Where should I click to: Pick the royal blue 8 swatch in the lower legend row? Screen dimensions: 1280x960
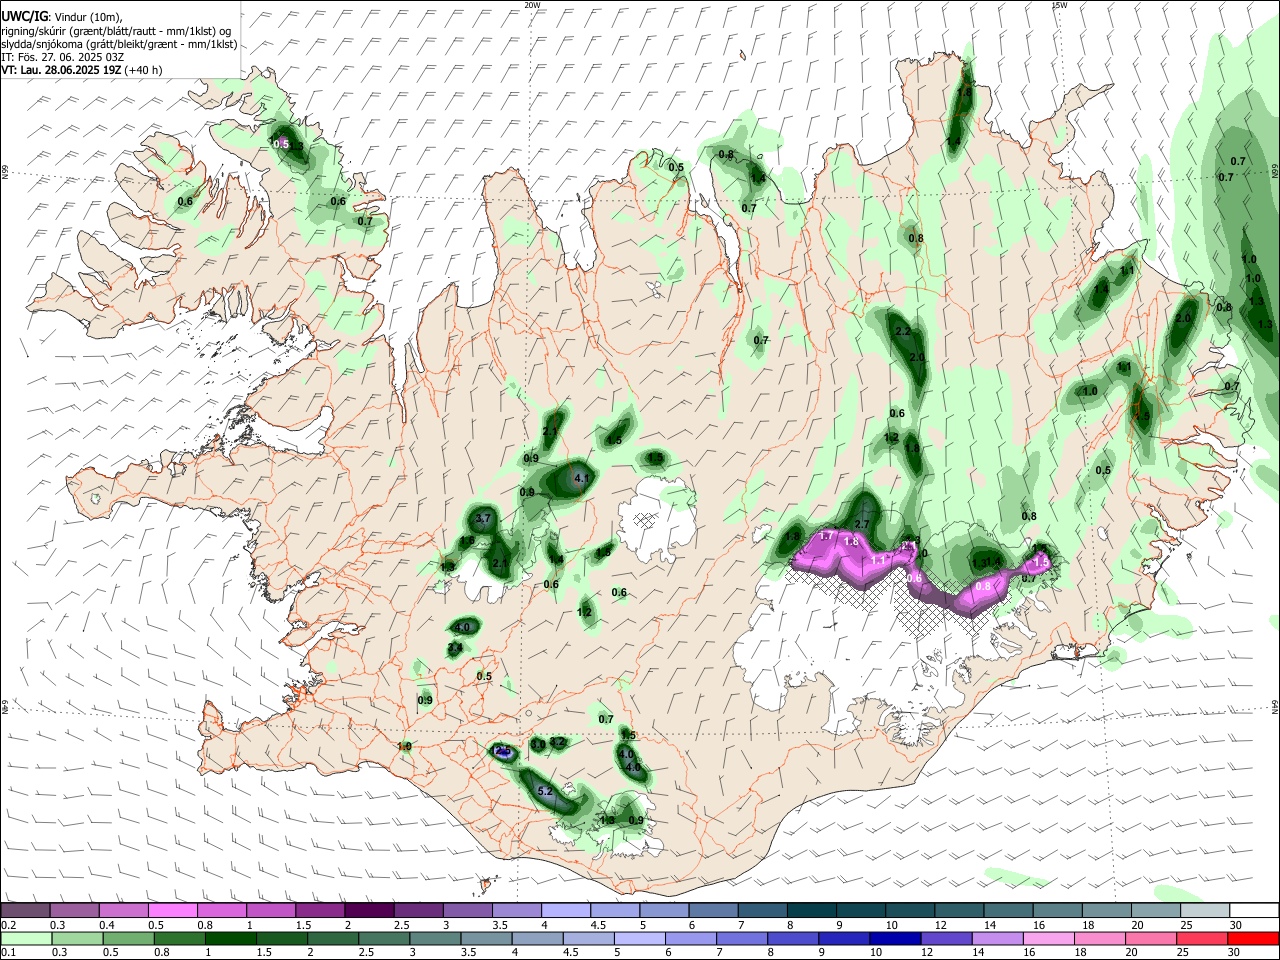point(791,938)
